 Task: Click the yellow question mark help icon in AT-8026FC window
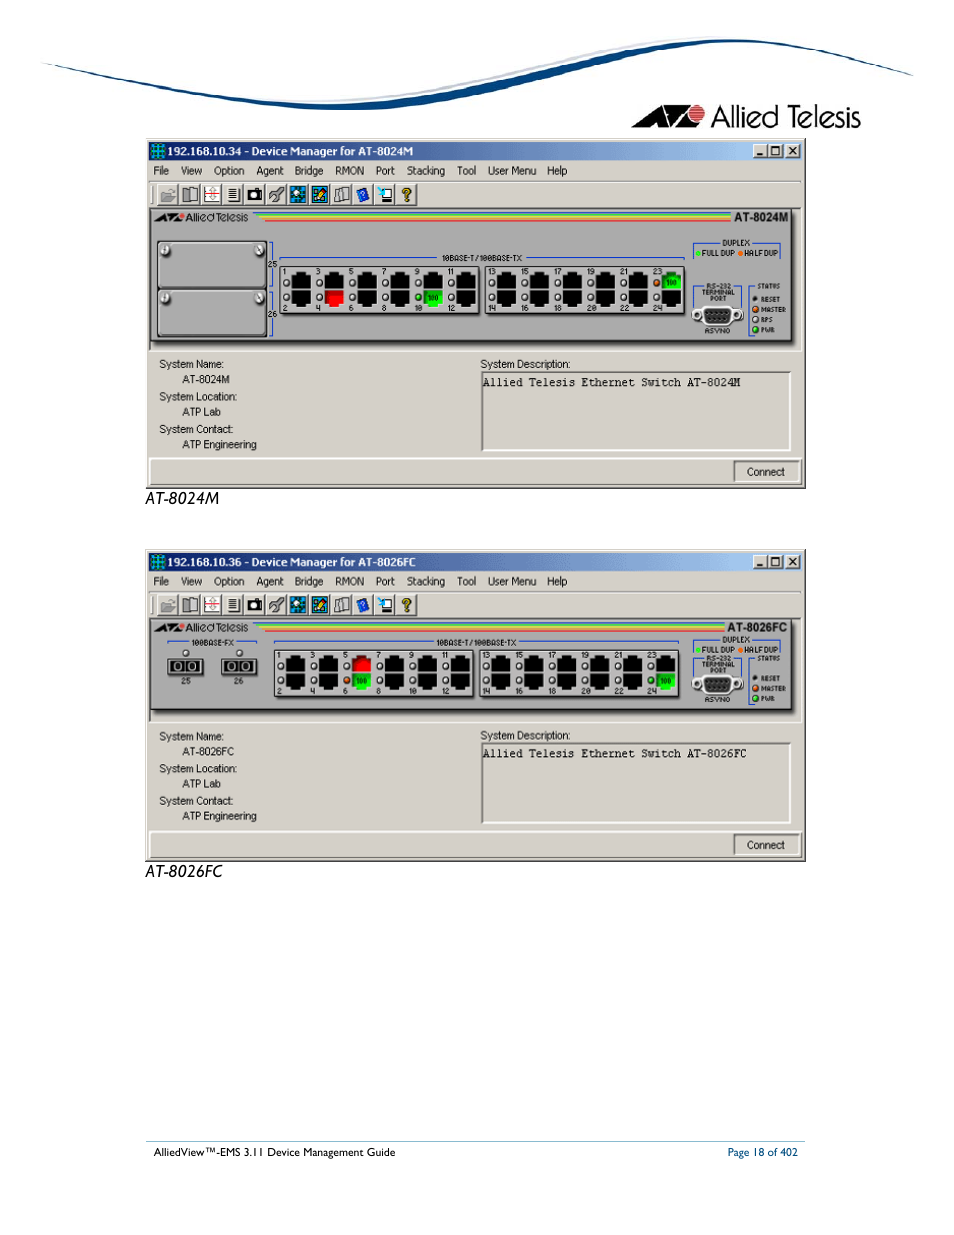(406, 605)
